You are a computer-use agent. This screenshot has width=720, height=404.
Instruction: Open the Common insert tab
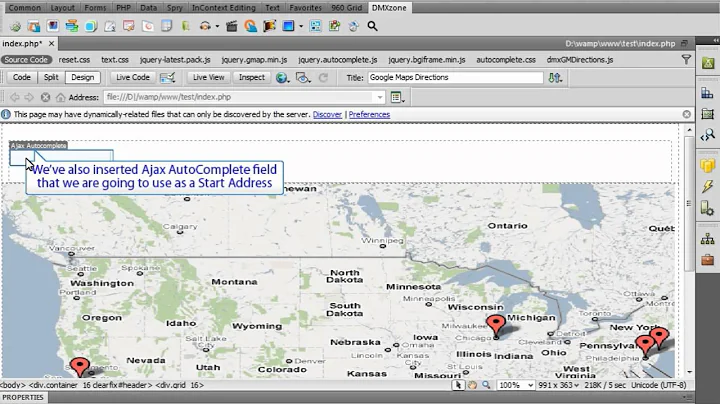click(x=25, y=8)
